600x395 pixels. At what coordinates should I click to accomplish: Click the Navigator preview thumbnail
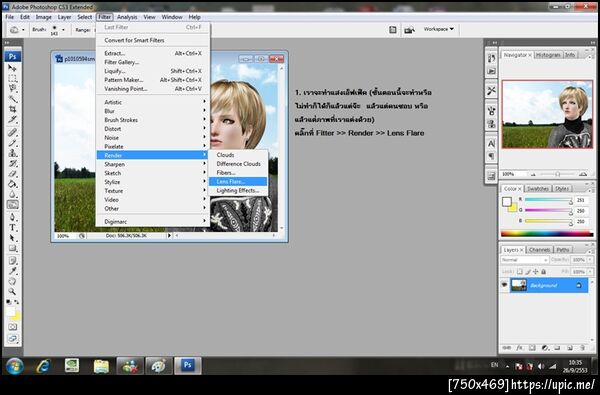pos(547,114)
